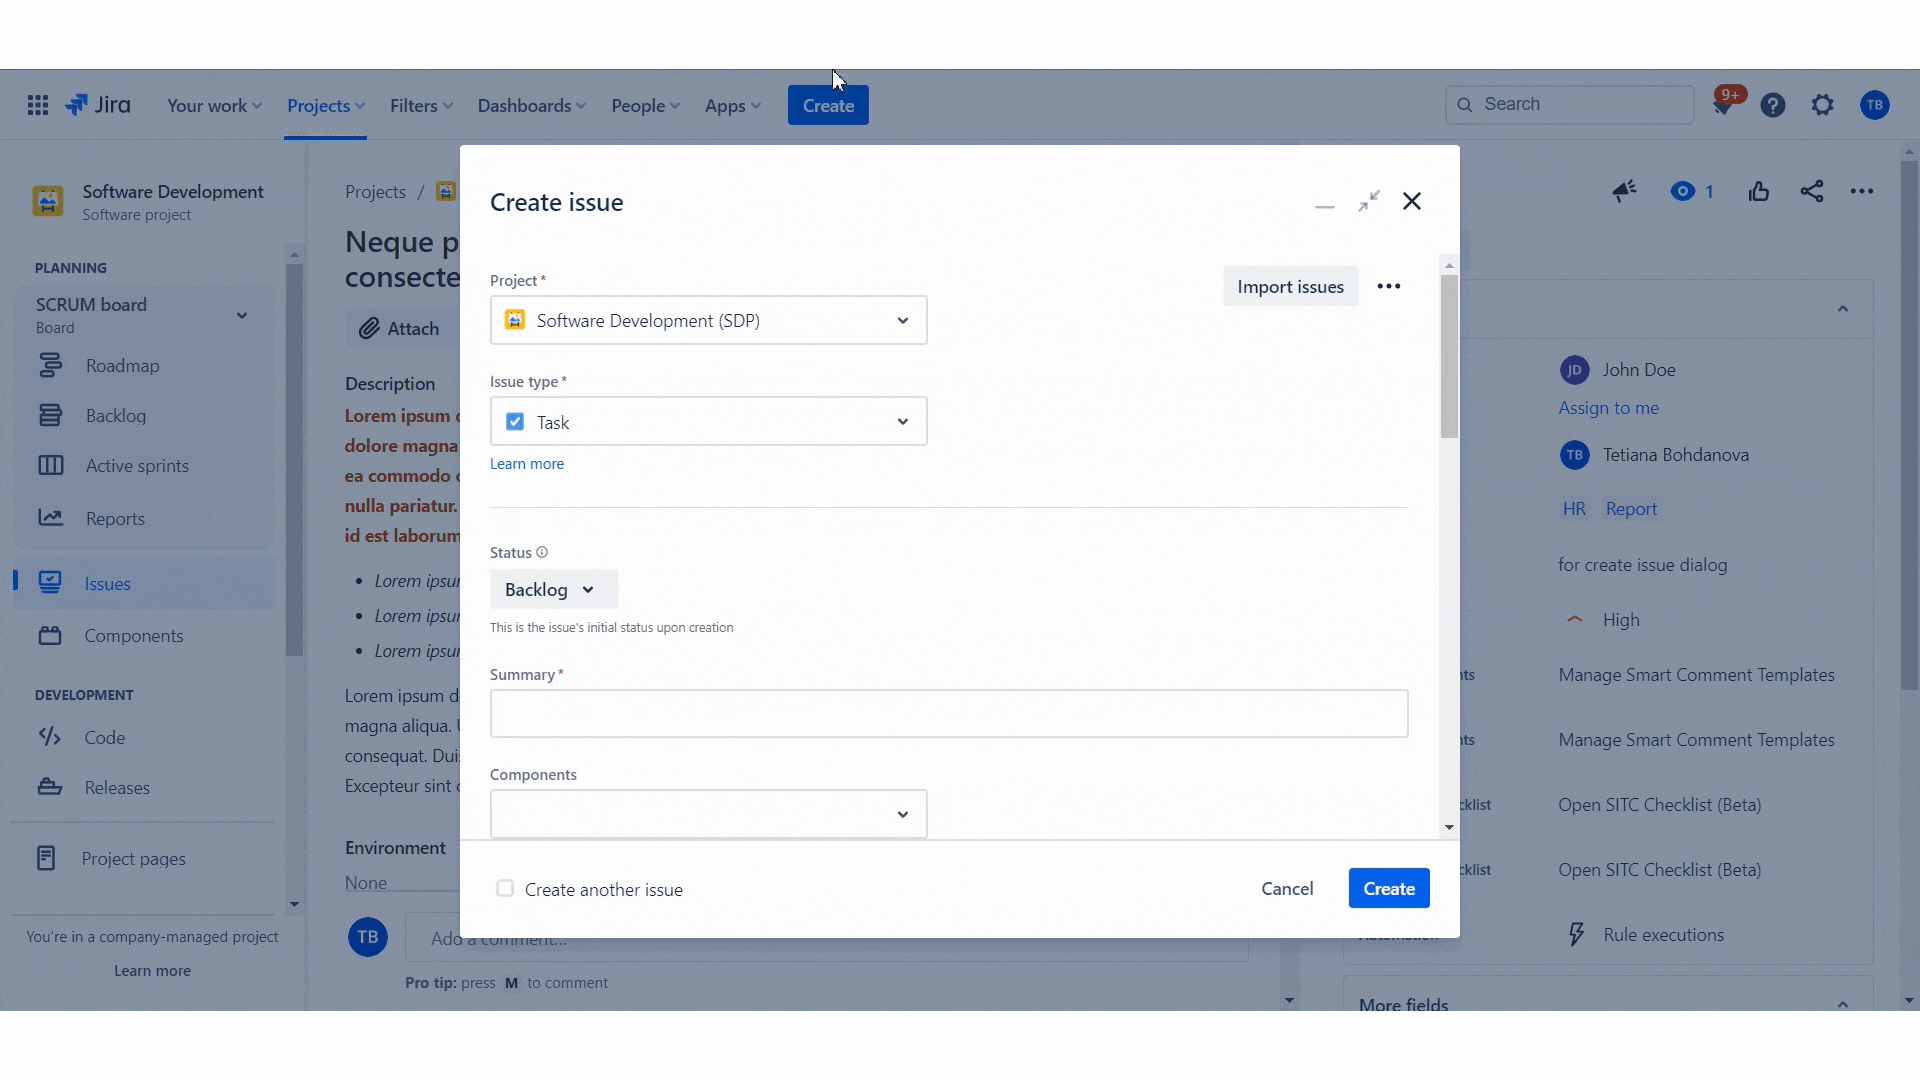
Task: Click the Learn more link under Issue type
Action: pyautogui.click(x=527, y=464)
